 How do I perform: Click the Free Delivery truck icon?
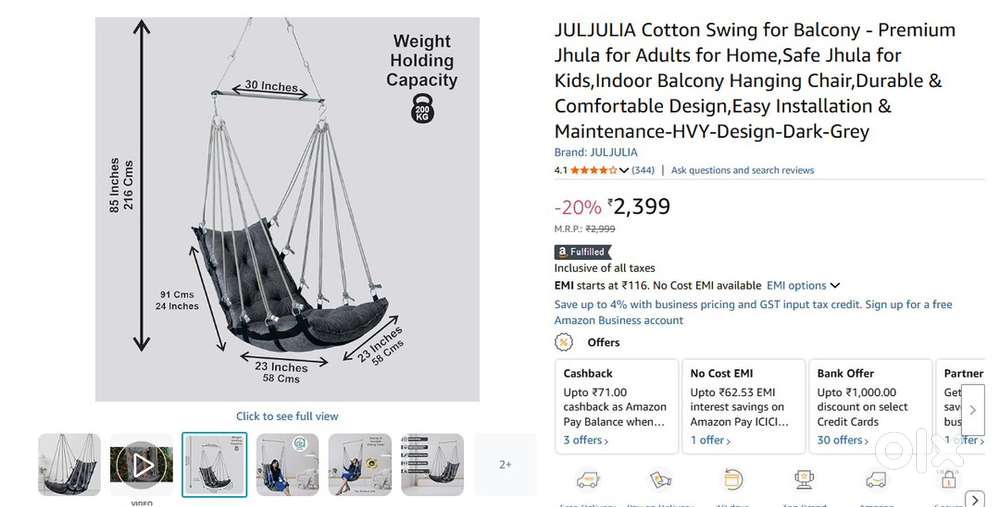pos(586,482)
